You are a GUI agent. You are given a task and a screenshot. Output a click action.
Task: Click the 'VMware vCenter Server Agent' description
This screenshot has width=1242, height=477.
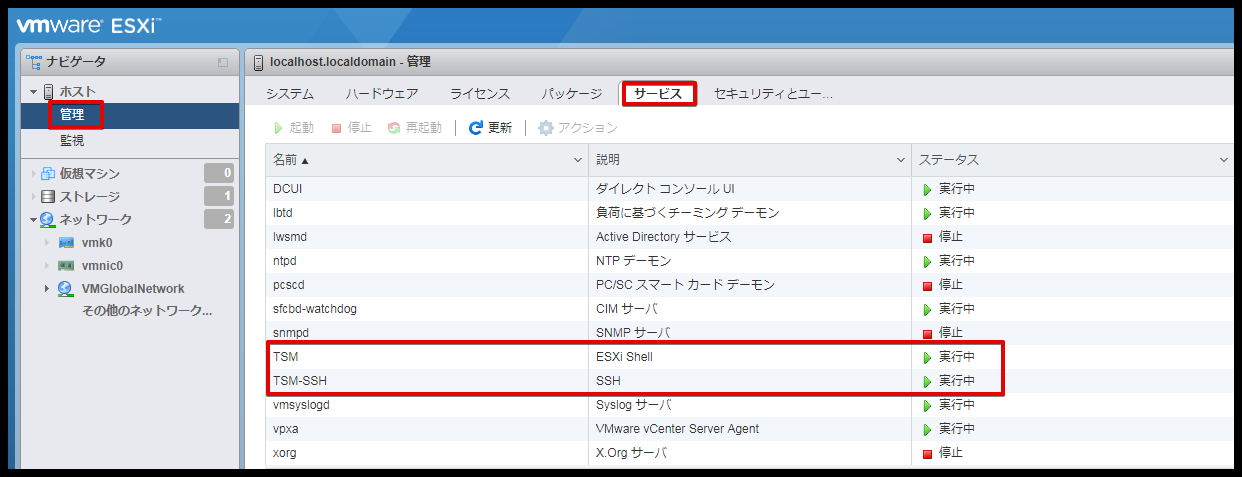coord(677,429)
